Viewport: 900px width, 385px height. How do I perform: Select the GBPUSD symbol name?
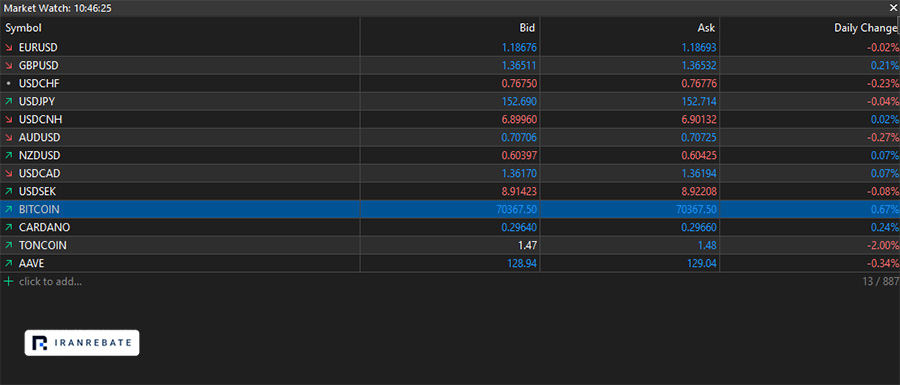(38, 65)
